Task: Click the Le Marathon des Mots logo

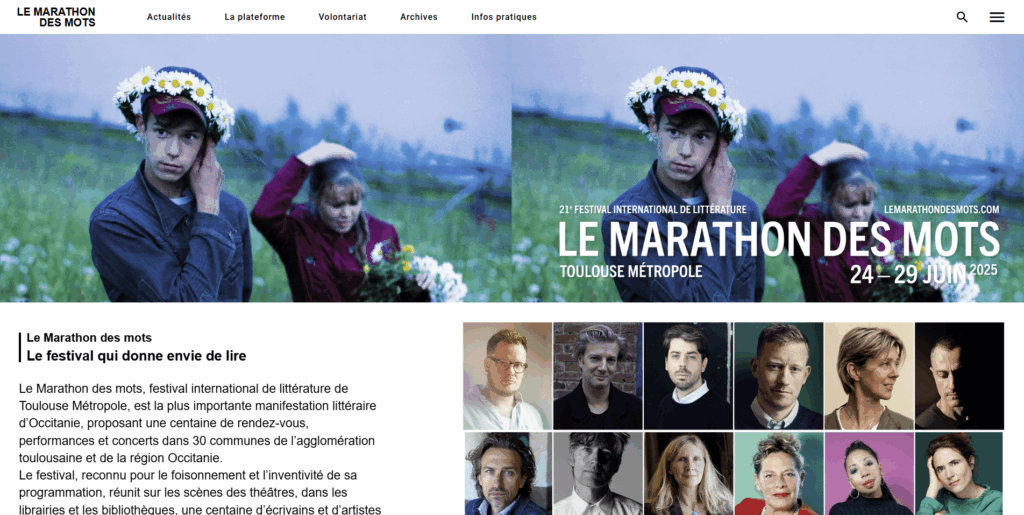Action: coord(56,17)
